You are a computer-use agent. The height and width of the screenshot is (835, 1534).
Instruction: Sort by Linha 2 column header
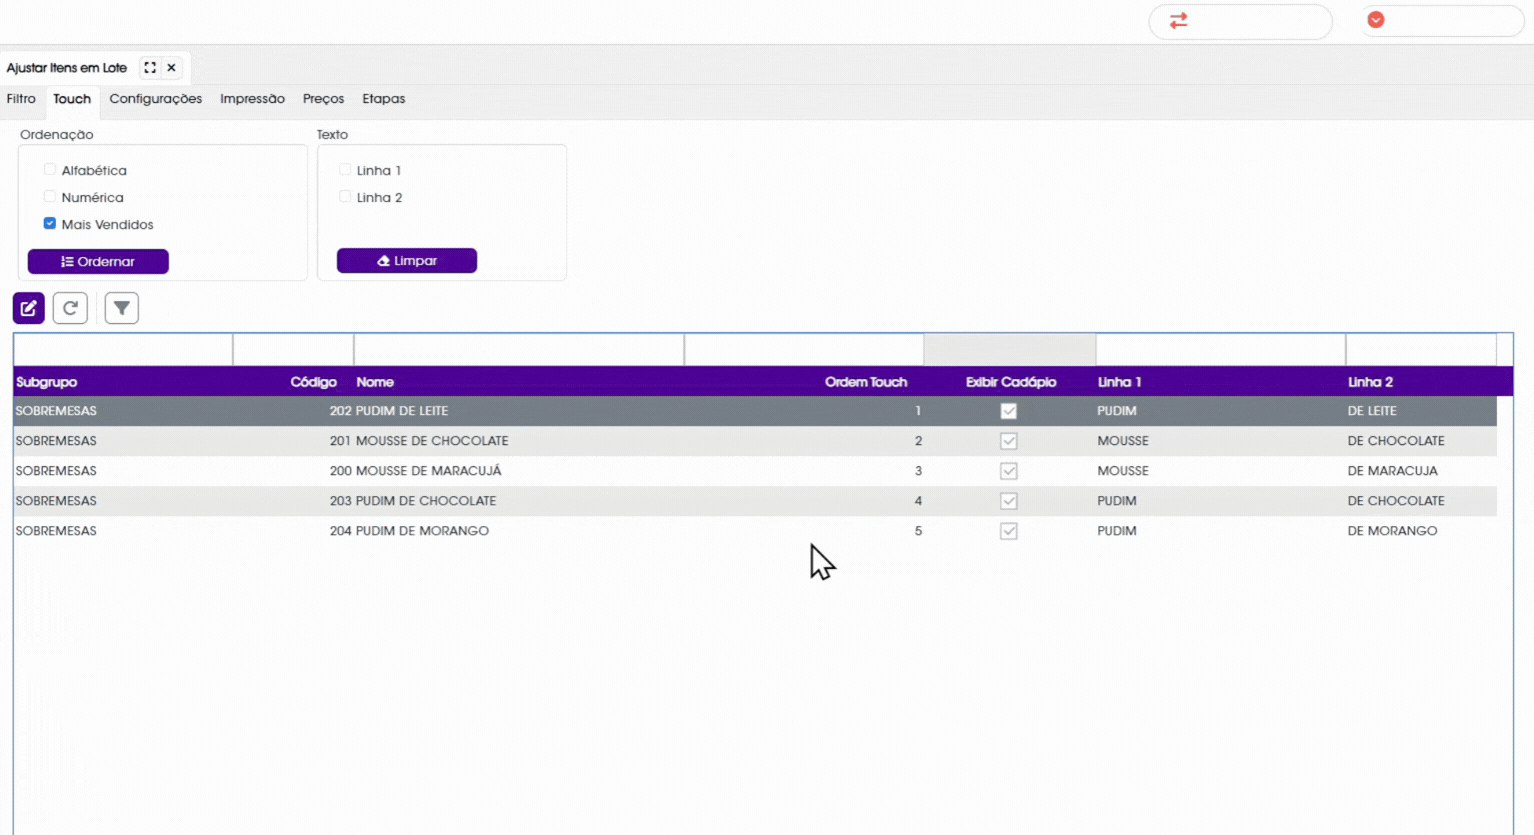1370,382
